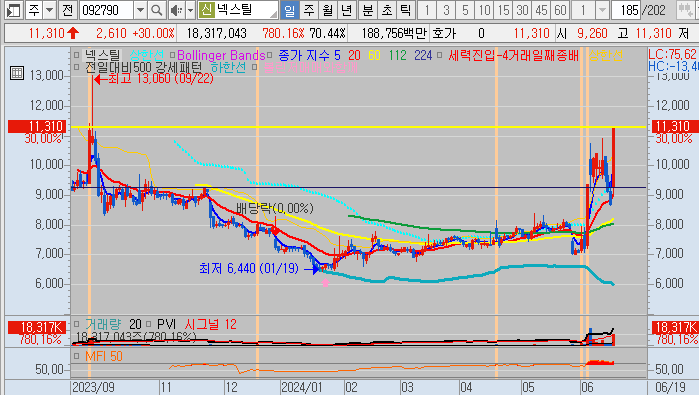Expand the speaker options dropdown arrow

tap(190, 10)
